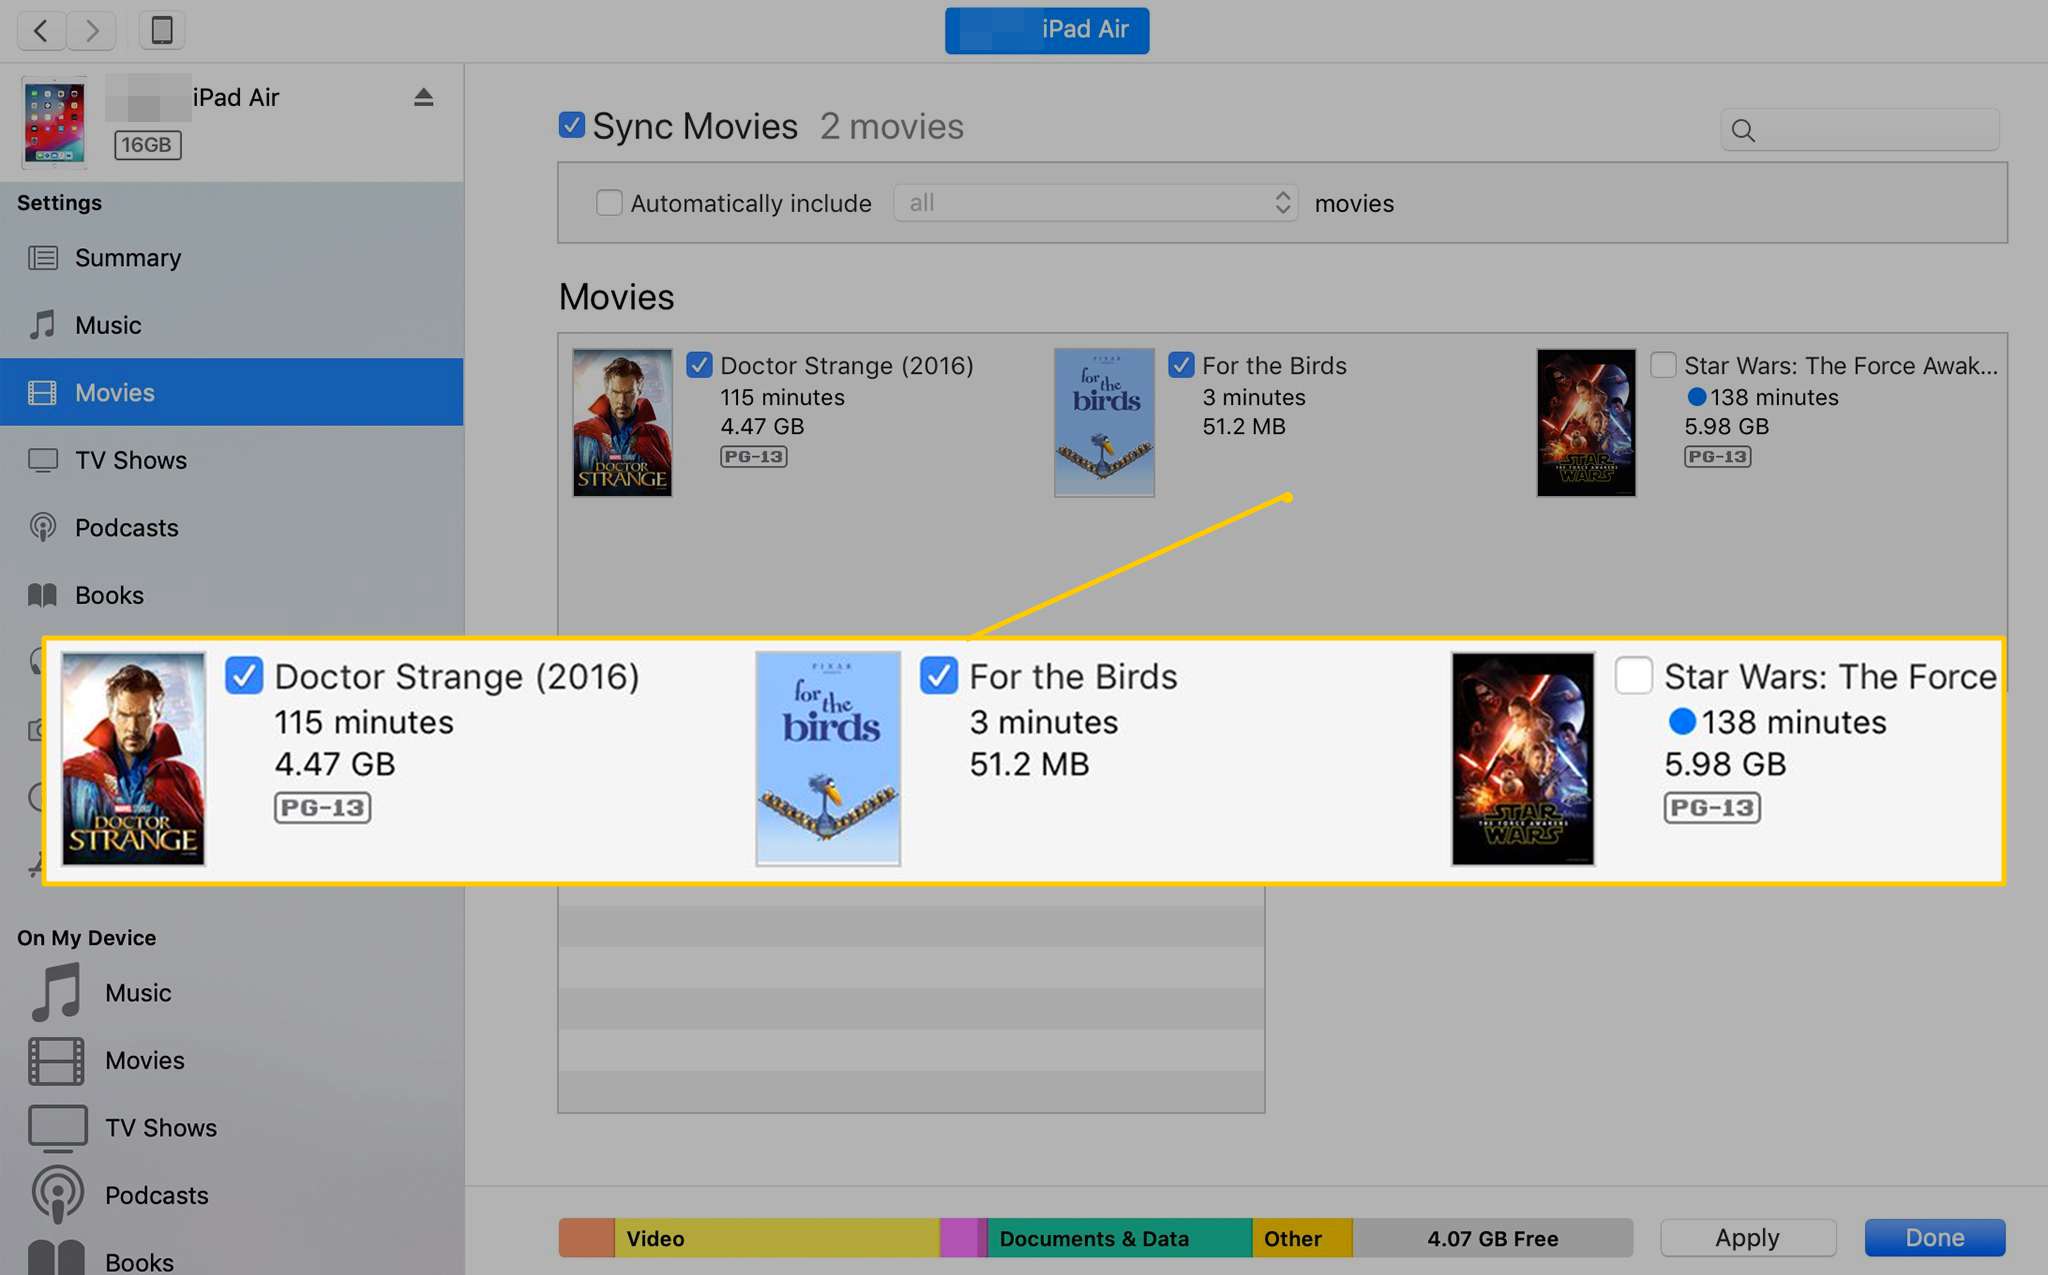Enable the Doctor Strange checkbox
Viewport: 2048px width, 1275px height.
[699, 363]
